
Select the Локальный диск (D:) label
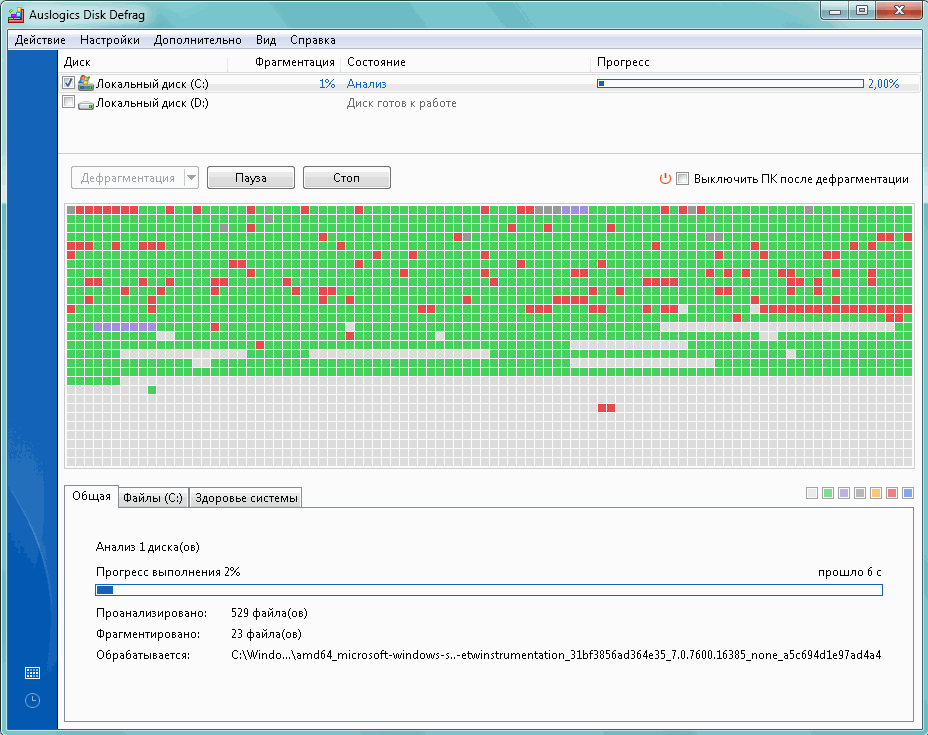click(152, 103)
